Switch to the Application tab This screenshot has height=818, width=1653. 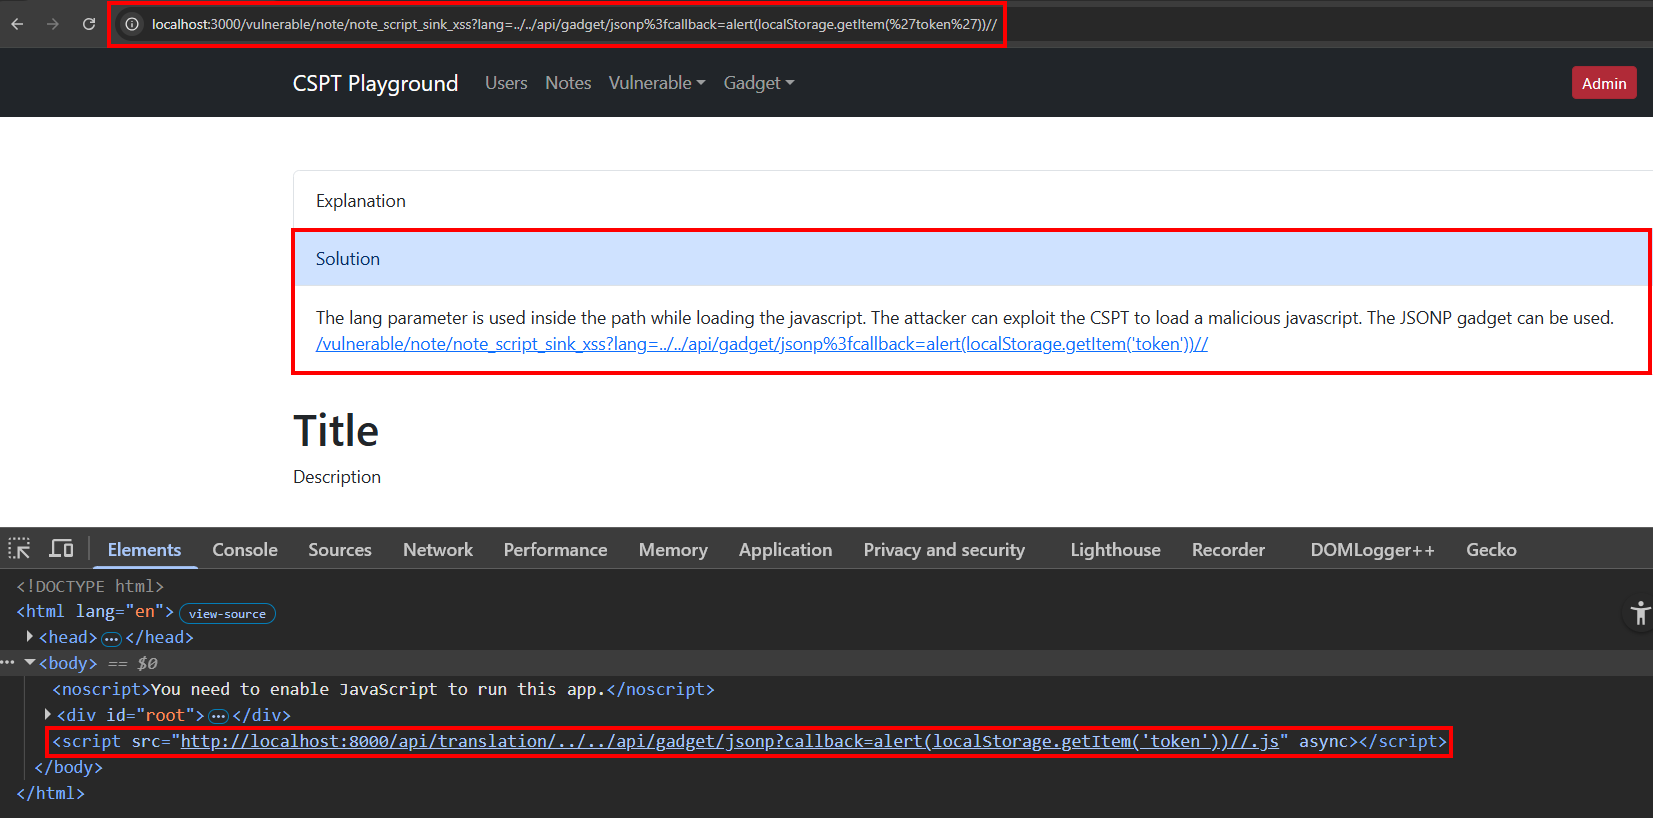coord(785,550)
